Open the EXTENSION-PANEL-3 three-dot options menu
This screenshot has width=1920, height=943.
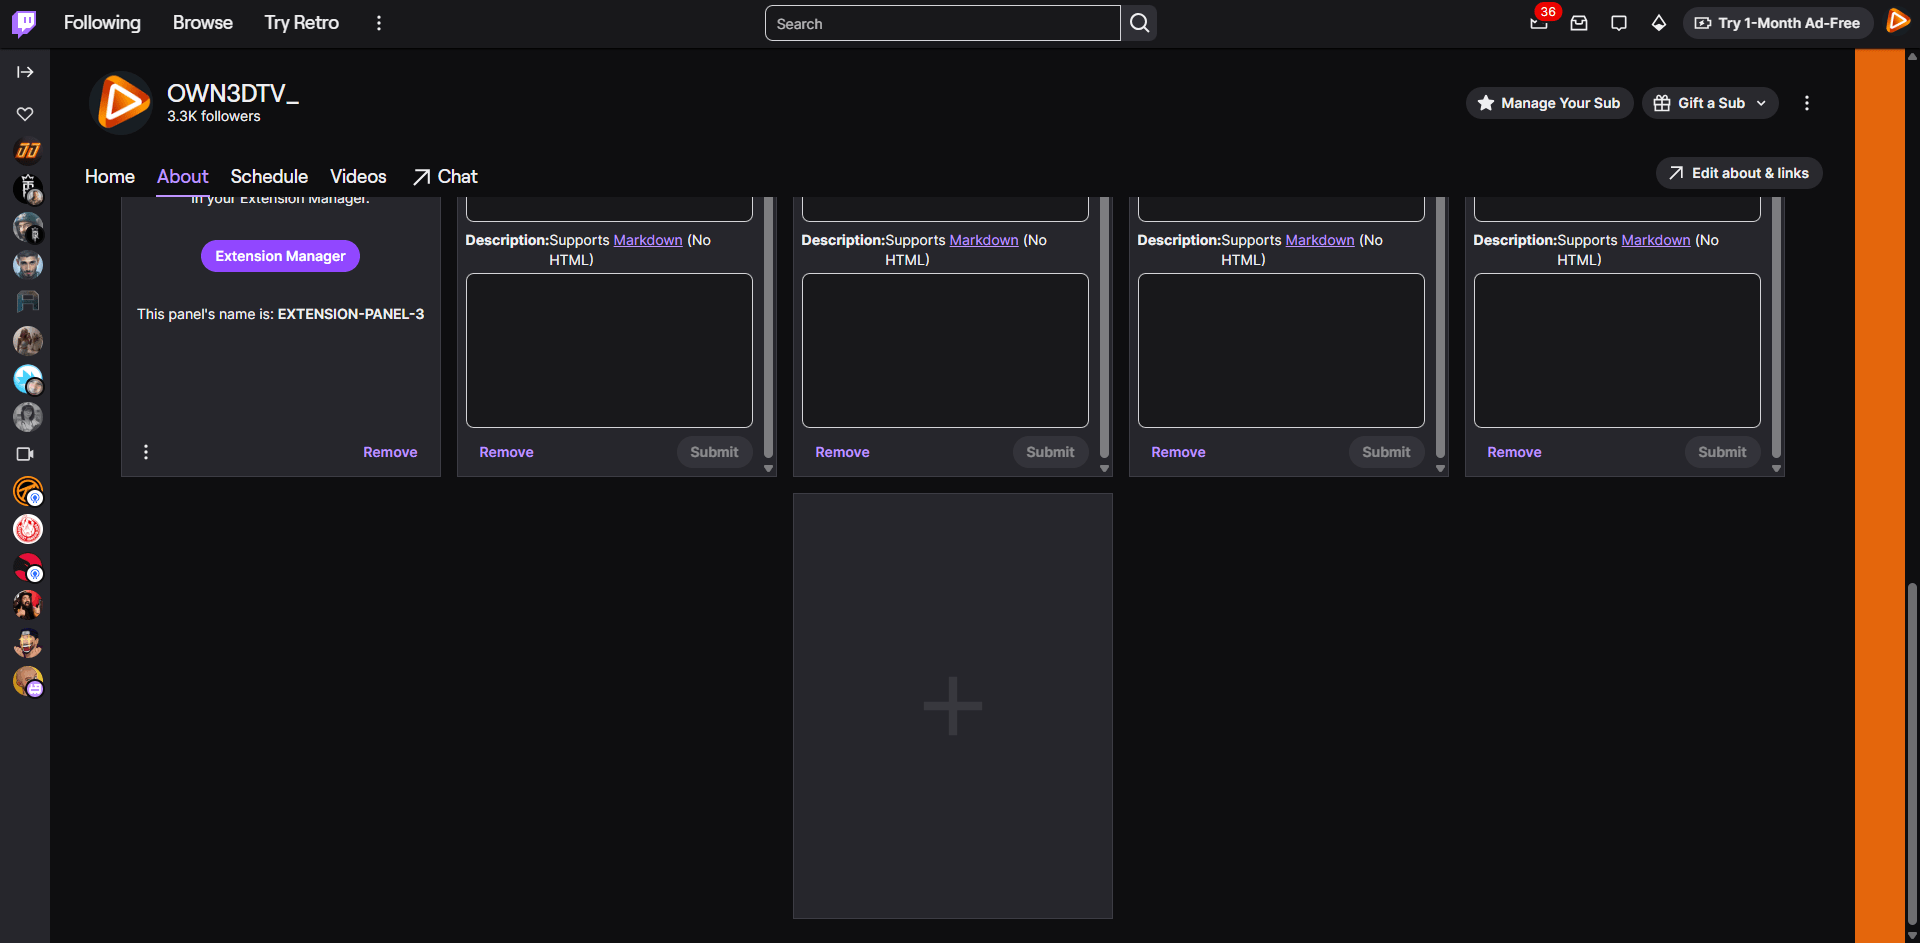coord(146,452)
